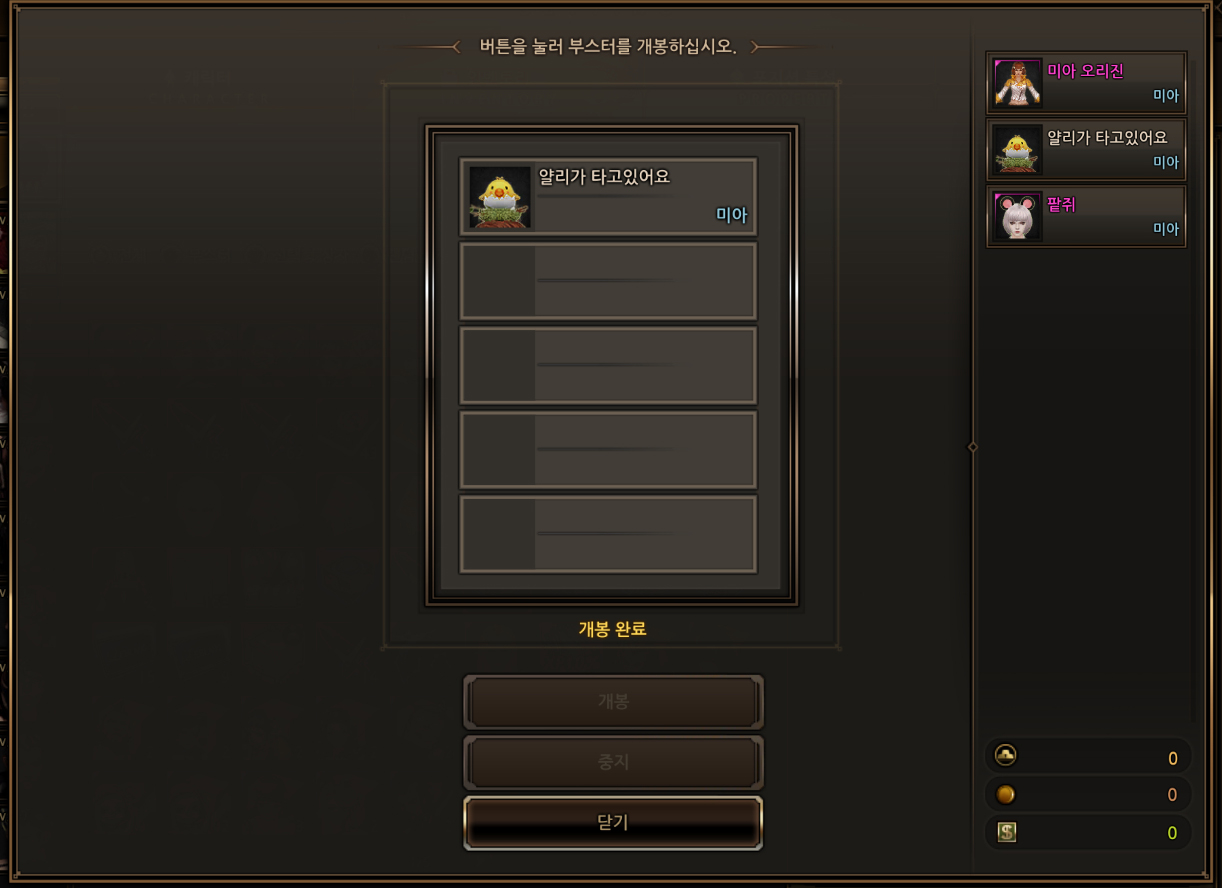
Task: Click the 개봉 open button
Action: [x=613, y=702]
